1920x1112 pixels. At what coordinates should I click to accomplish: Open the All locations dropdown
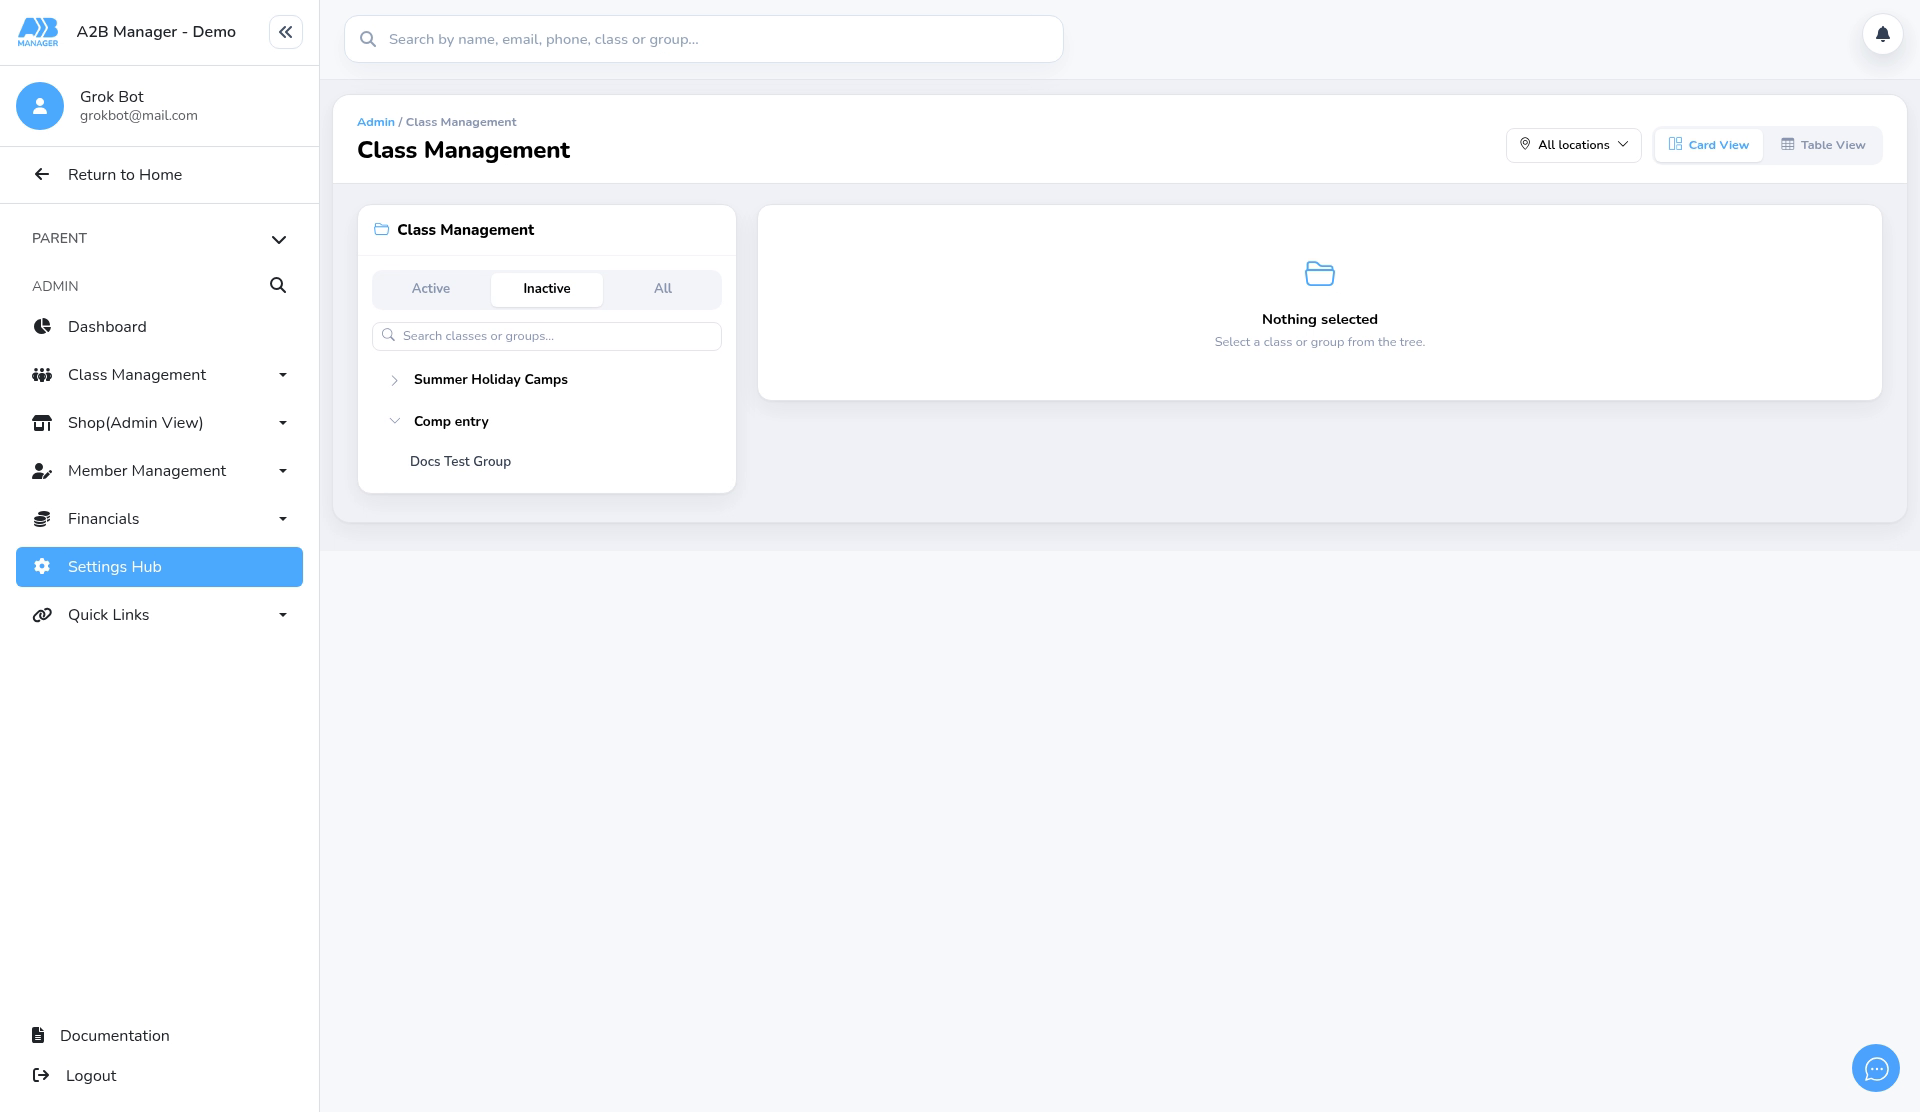click(x=1573, y=145)
